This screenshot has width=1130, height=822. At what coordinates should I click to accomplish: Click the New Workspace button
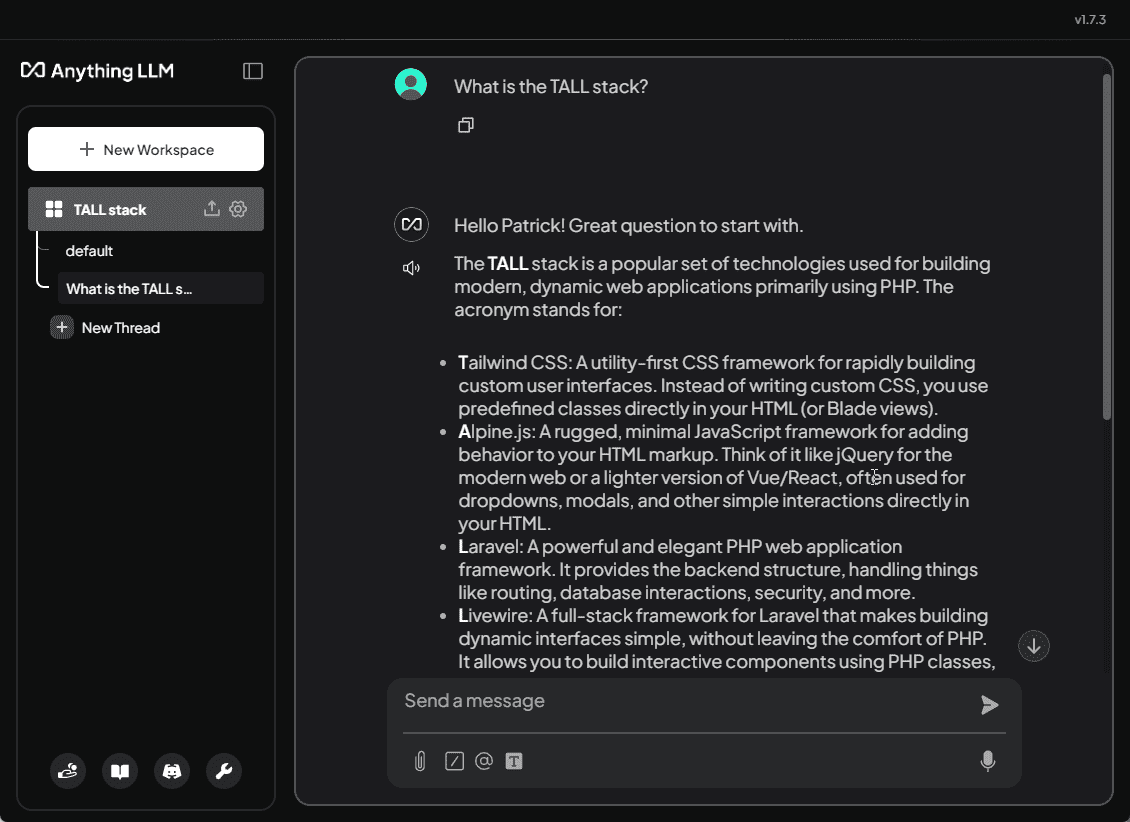click(146, 149)
